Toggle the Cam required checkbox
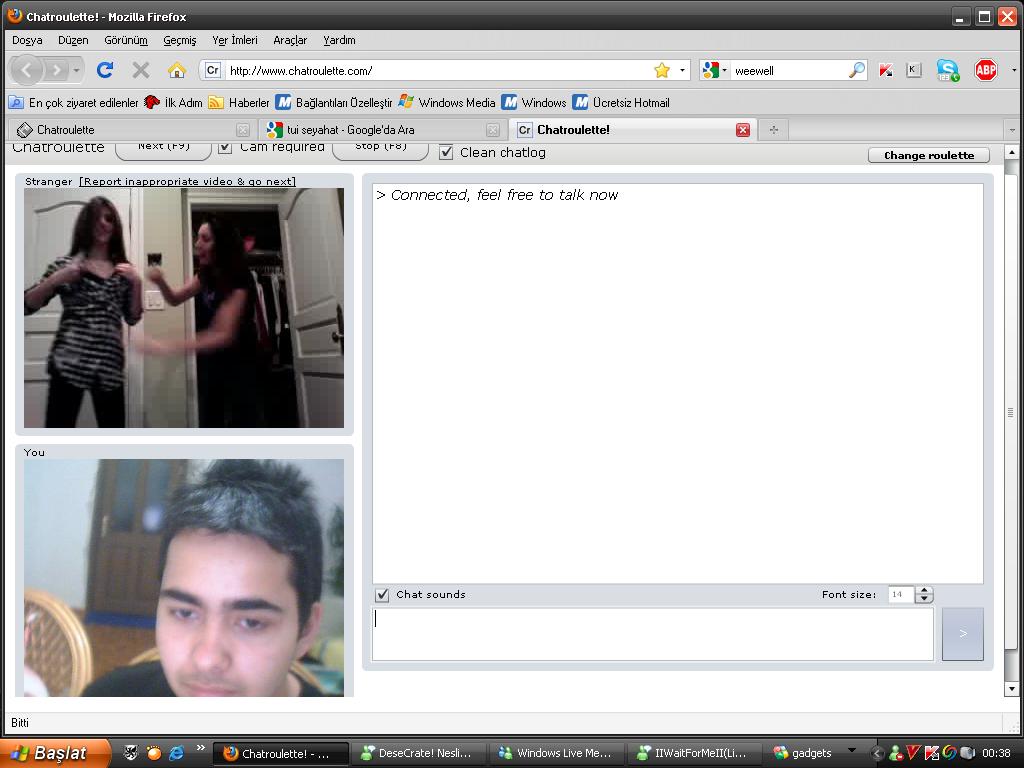Image resolution: width=1024 pixels, height=768 pixels. pos(225,148)
